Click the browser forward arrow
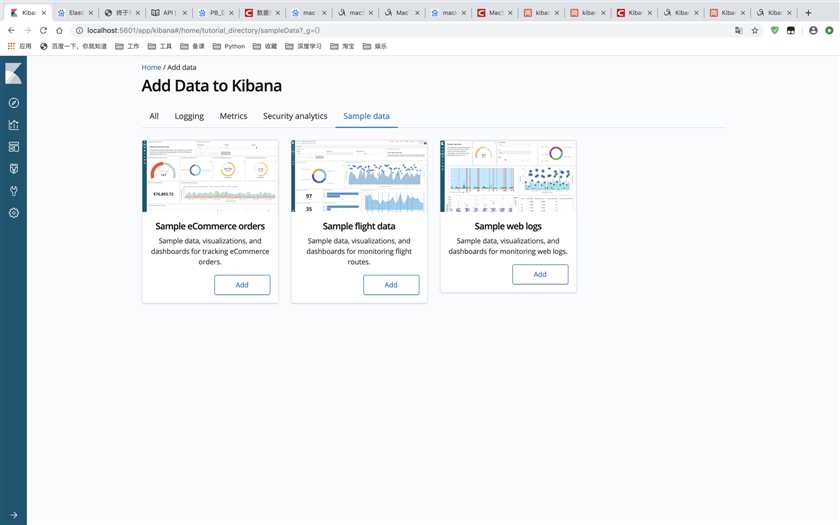 27,31
